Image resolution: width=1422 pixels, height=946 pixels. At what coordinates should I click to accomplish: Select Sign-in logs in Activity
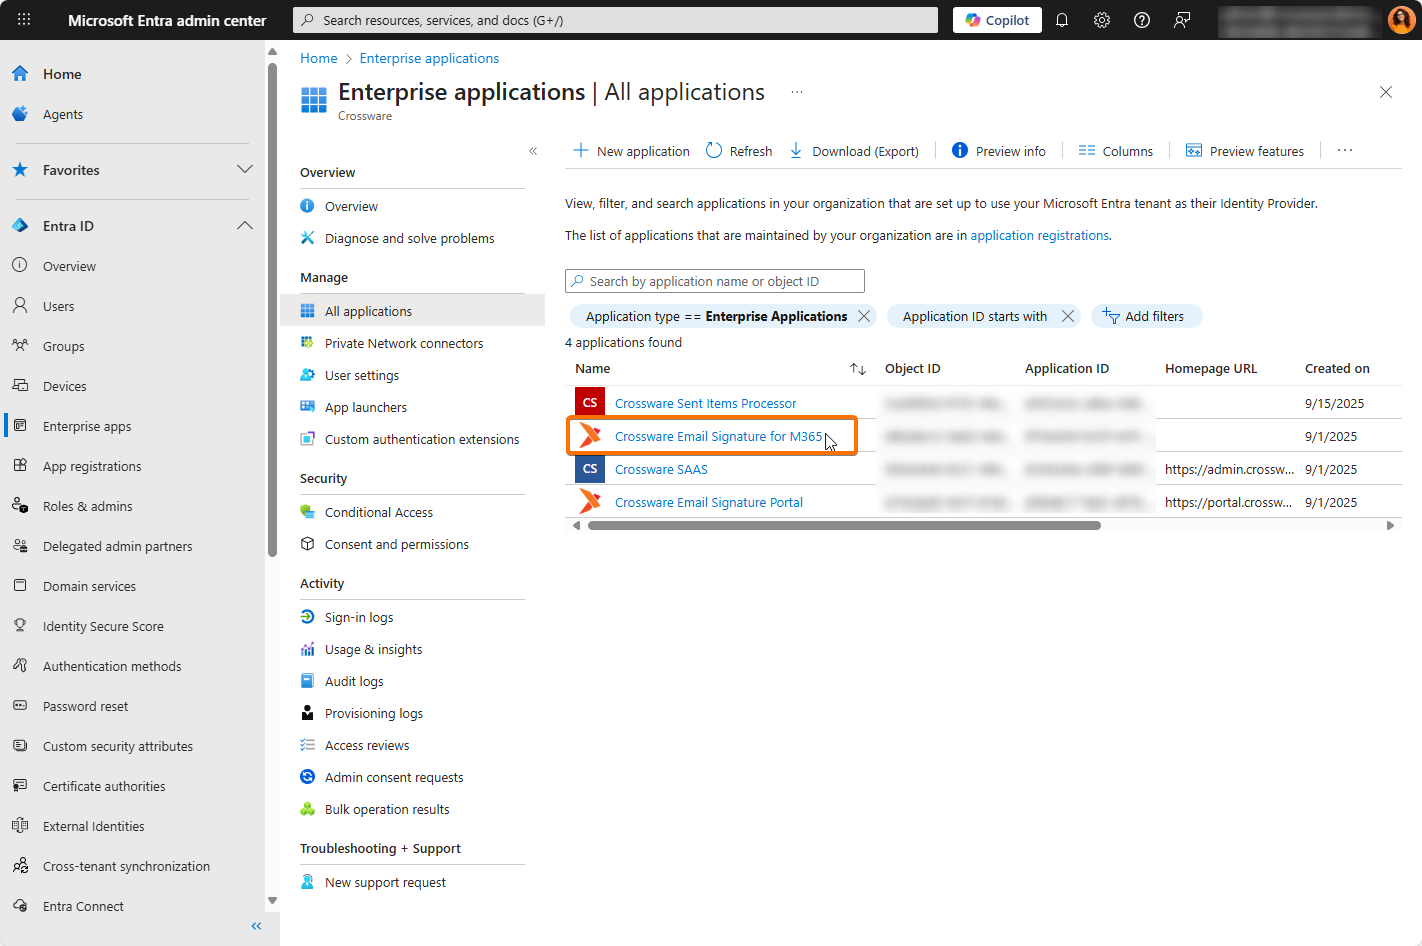(358, 617)
